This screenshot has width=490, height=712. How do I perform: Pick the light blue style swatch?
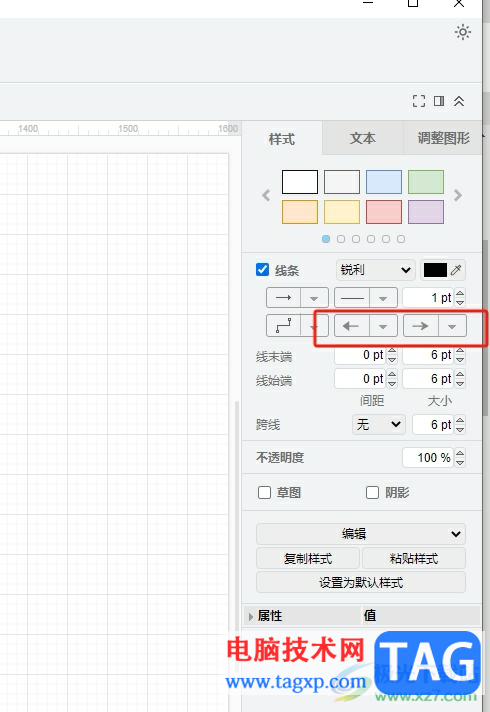pyautogui.click(x=384, y=182)
